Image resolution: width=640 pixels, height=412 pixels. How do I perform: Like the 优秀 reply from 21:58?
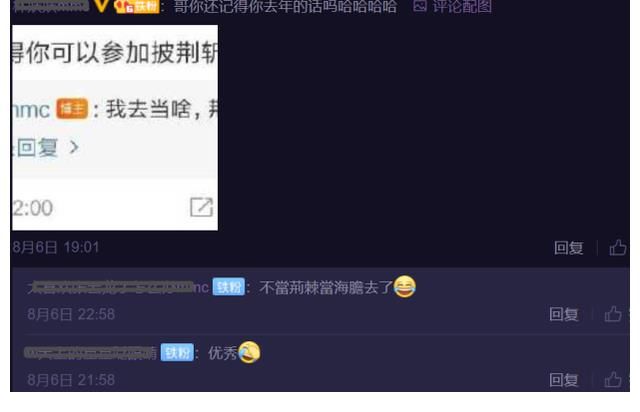[x=613, y=380]
